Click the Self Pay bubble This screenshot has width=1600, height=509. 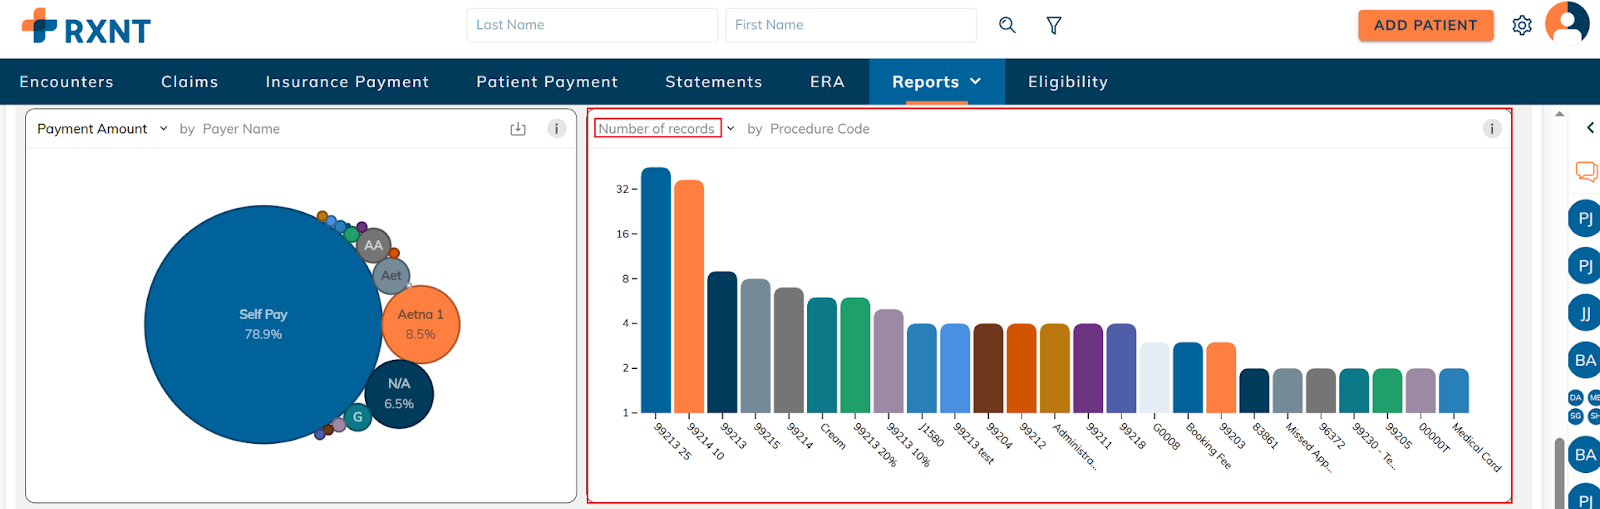click(263, 324)
